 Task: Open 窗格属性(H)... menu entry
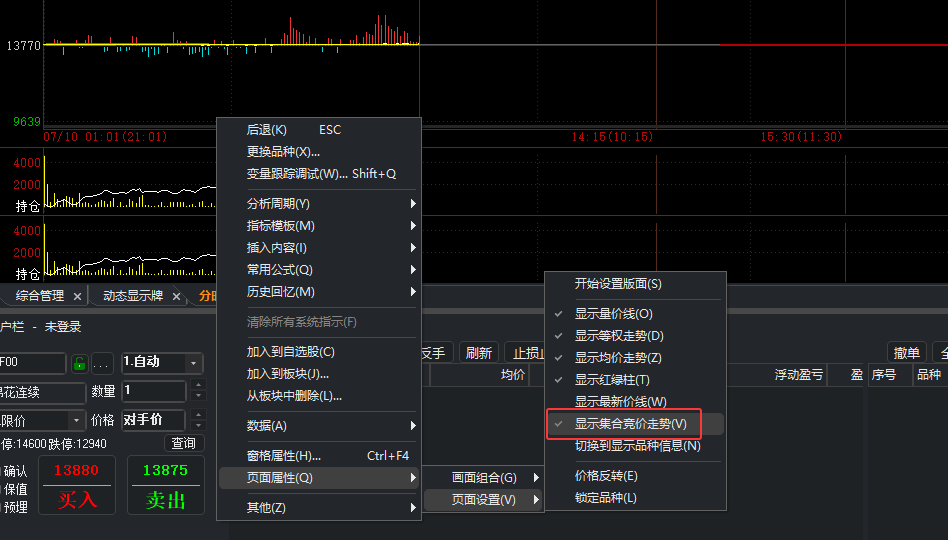319,456
